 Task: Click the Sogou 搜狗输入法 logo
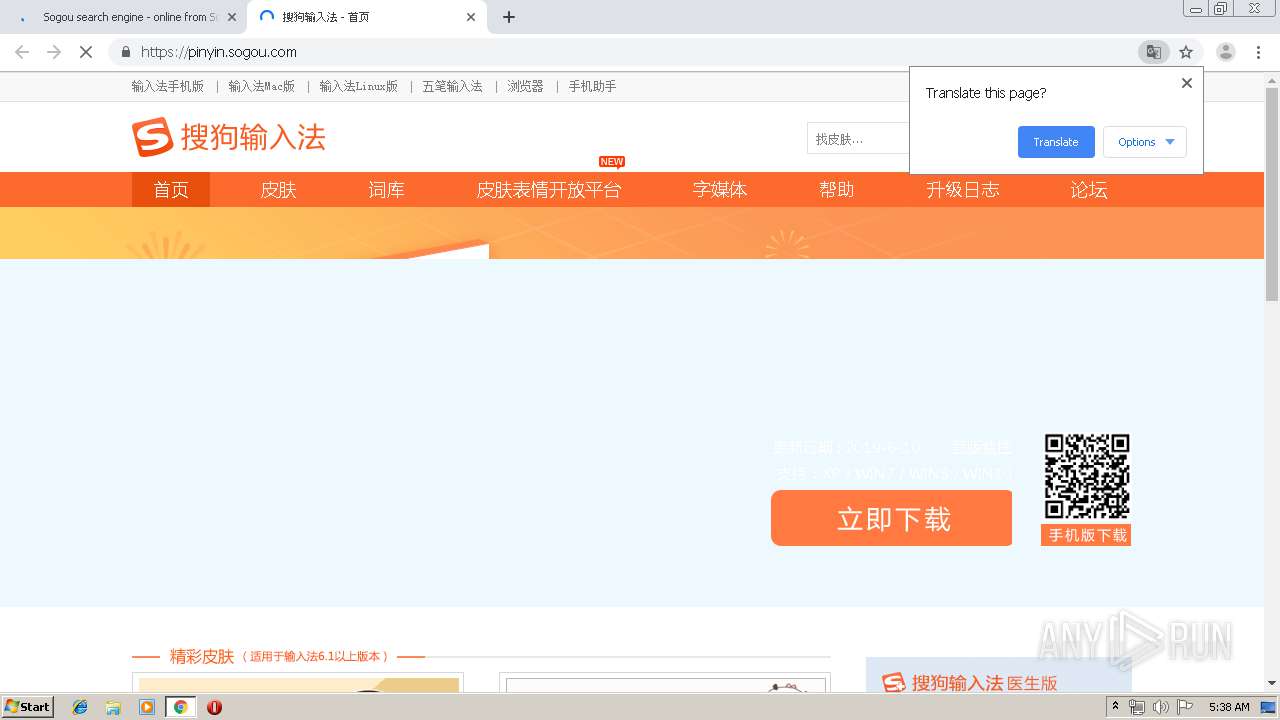coord(229,137)
